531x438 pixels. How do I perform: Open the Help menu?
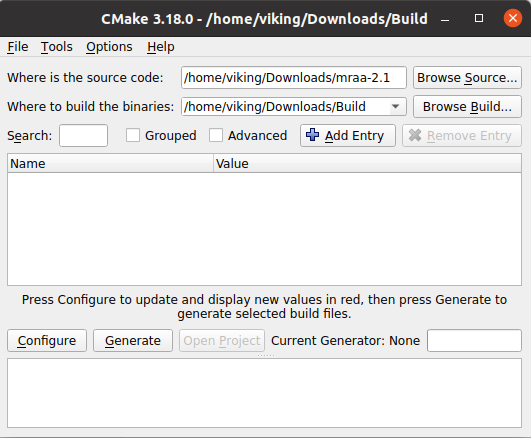click(161, 47)
